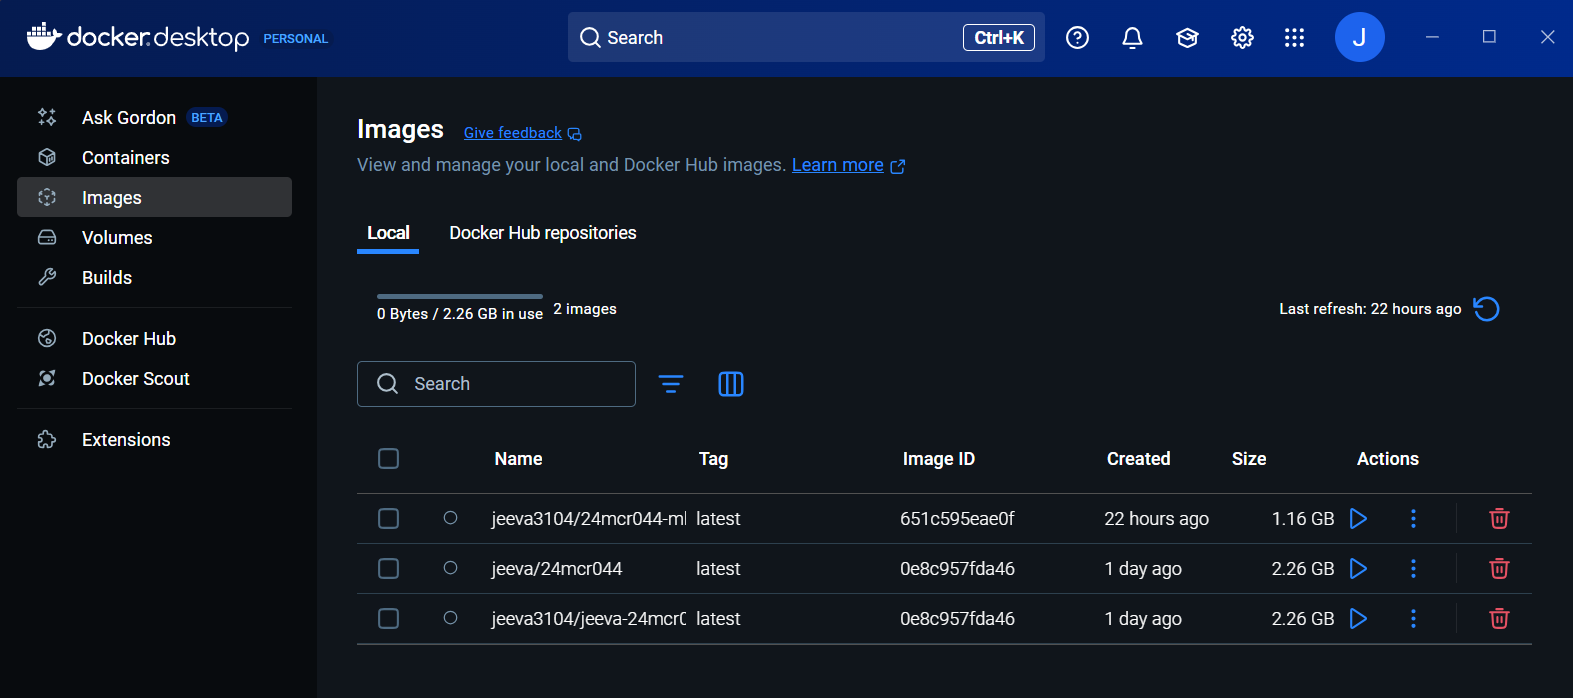Image resolution: width=1573 pixels, height=698 pixels.
Task: Open the apps grid menu
Action: click(x=1294, y=38)
